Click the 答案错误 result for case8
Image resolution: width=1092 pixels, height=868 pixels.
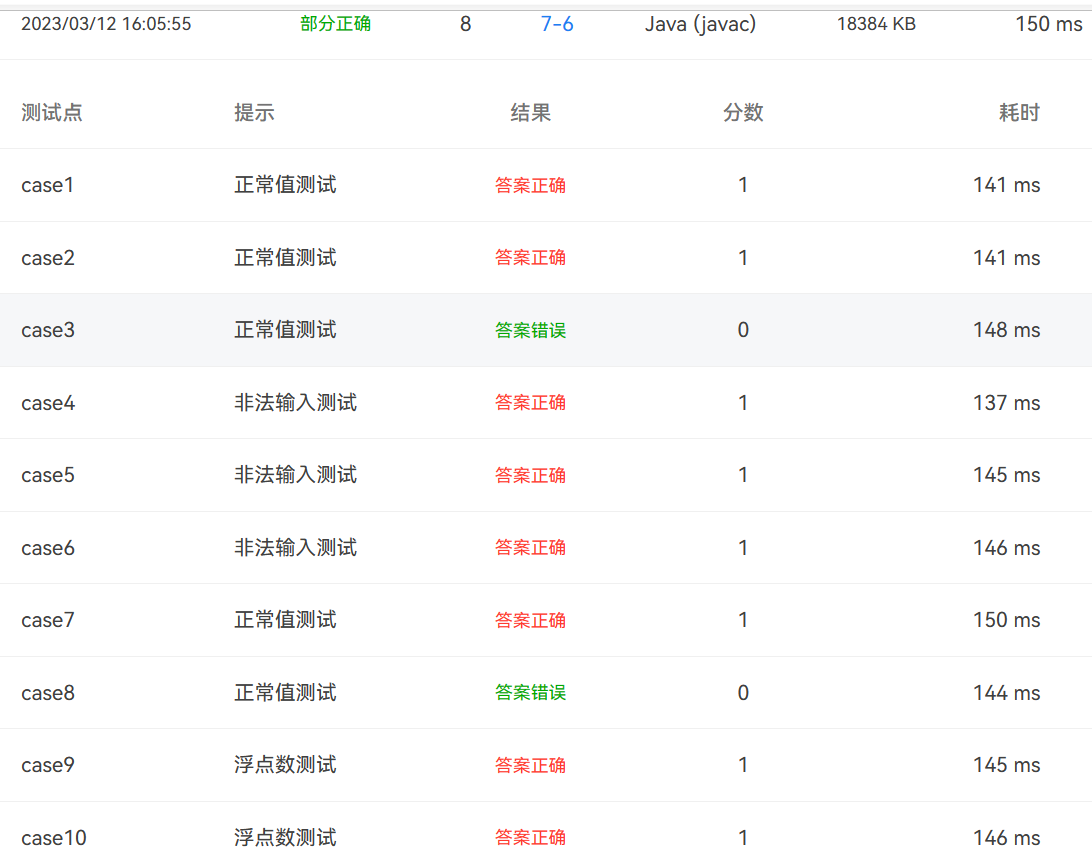click(x=530, y=693)
